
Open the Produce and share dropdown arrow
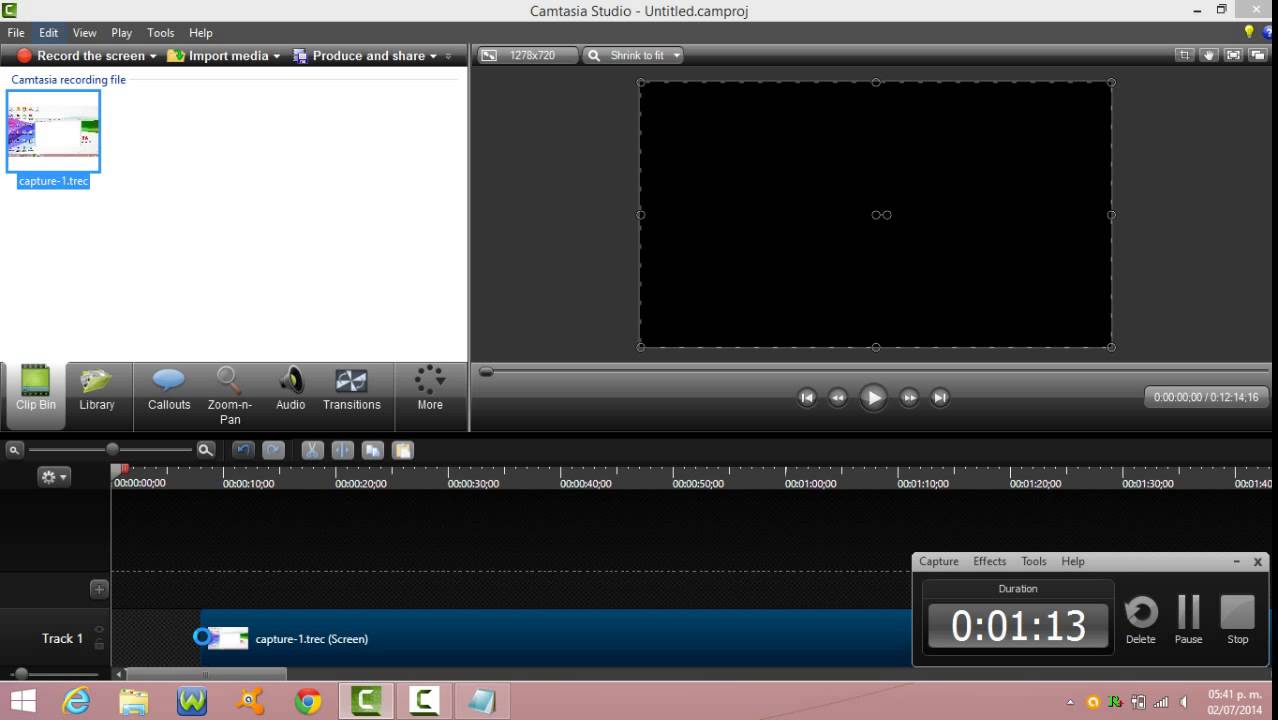tap(433, 56)
